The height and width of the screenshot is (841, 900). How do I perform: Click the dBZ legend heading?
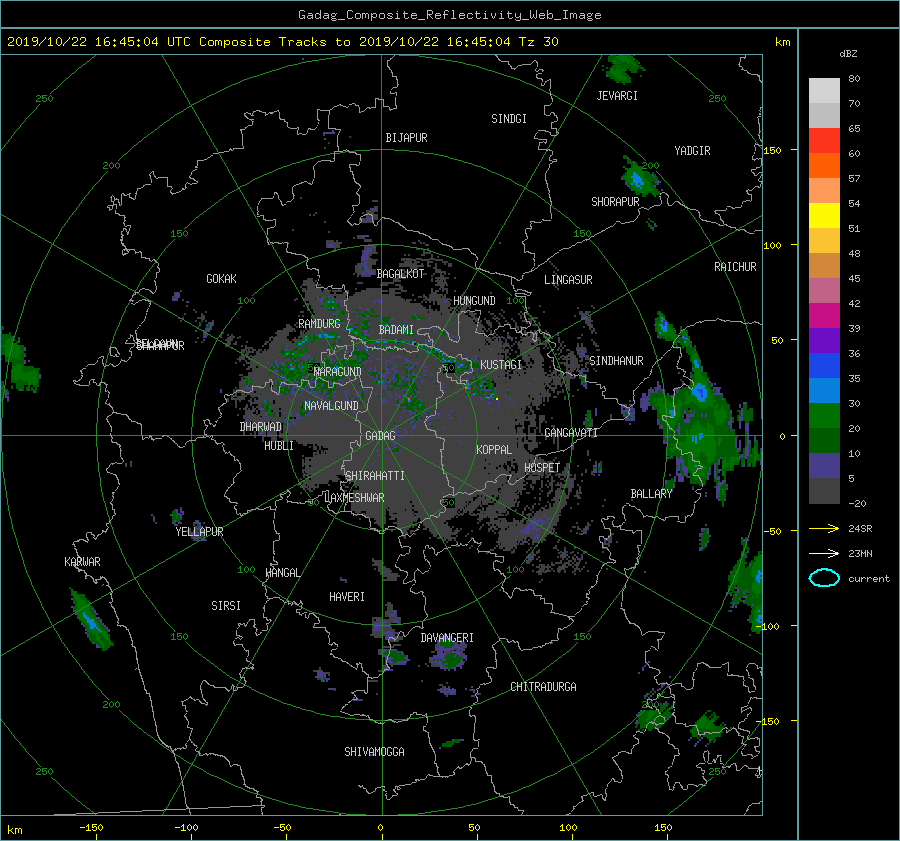click(x=848, y=54)
